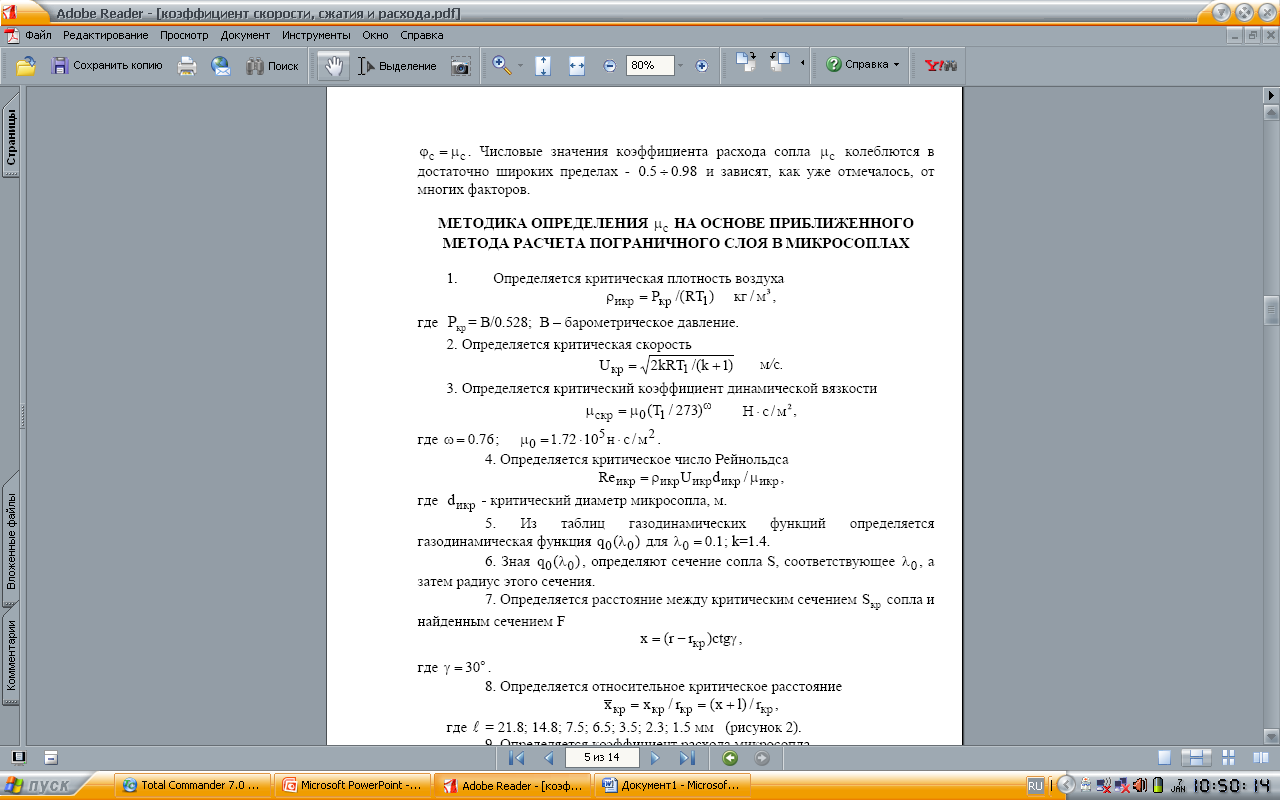Click the Adobe Reader taskbar button
This screenshot has height=800, width=1280.
coord(514,786)
